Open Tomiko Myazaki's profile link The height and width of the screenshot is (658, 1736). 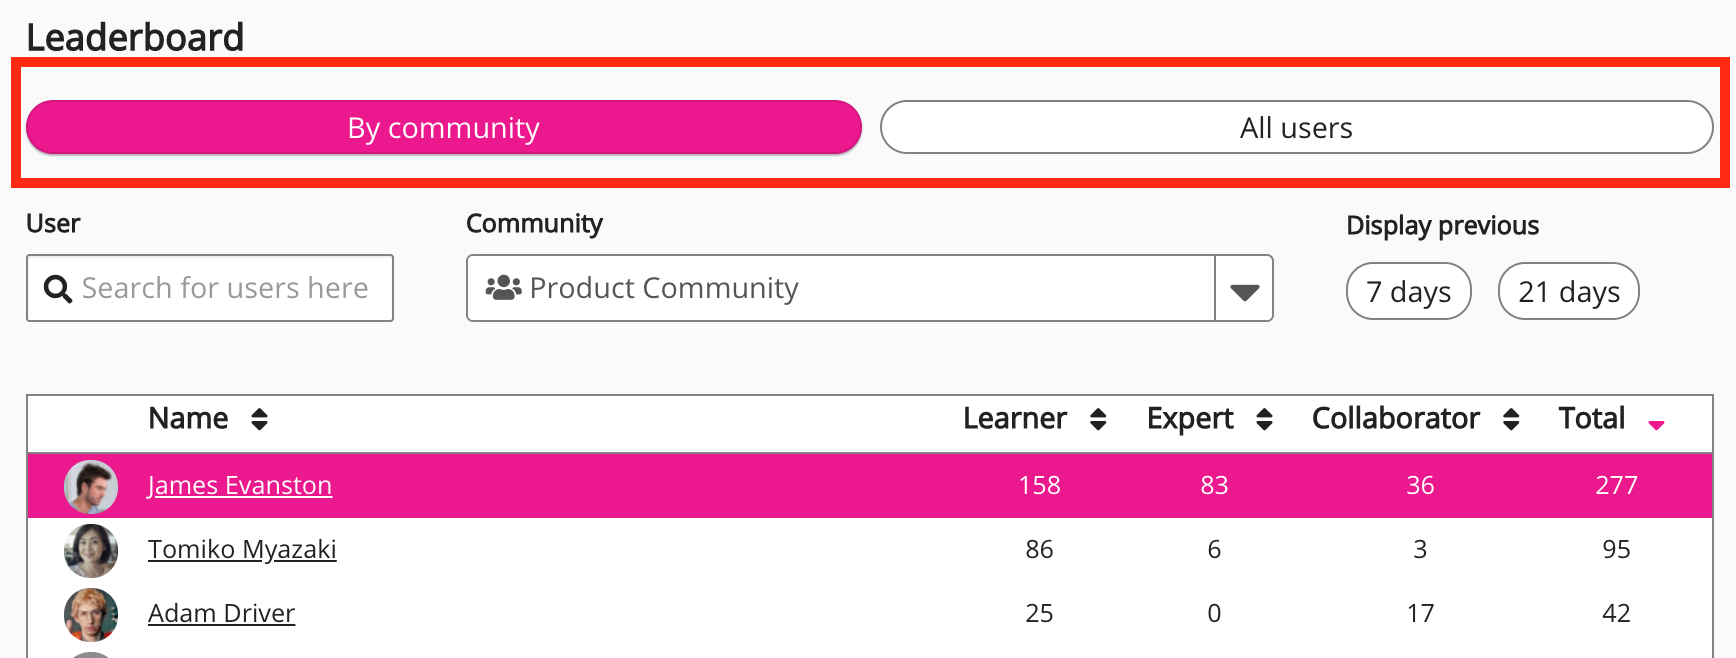(x=242, y=550)
